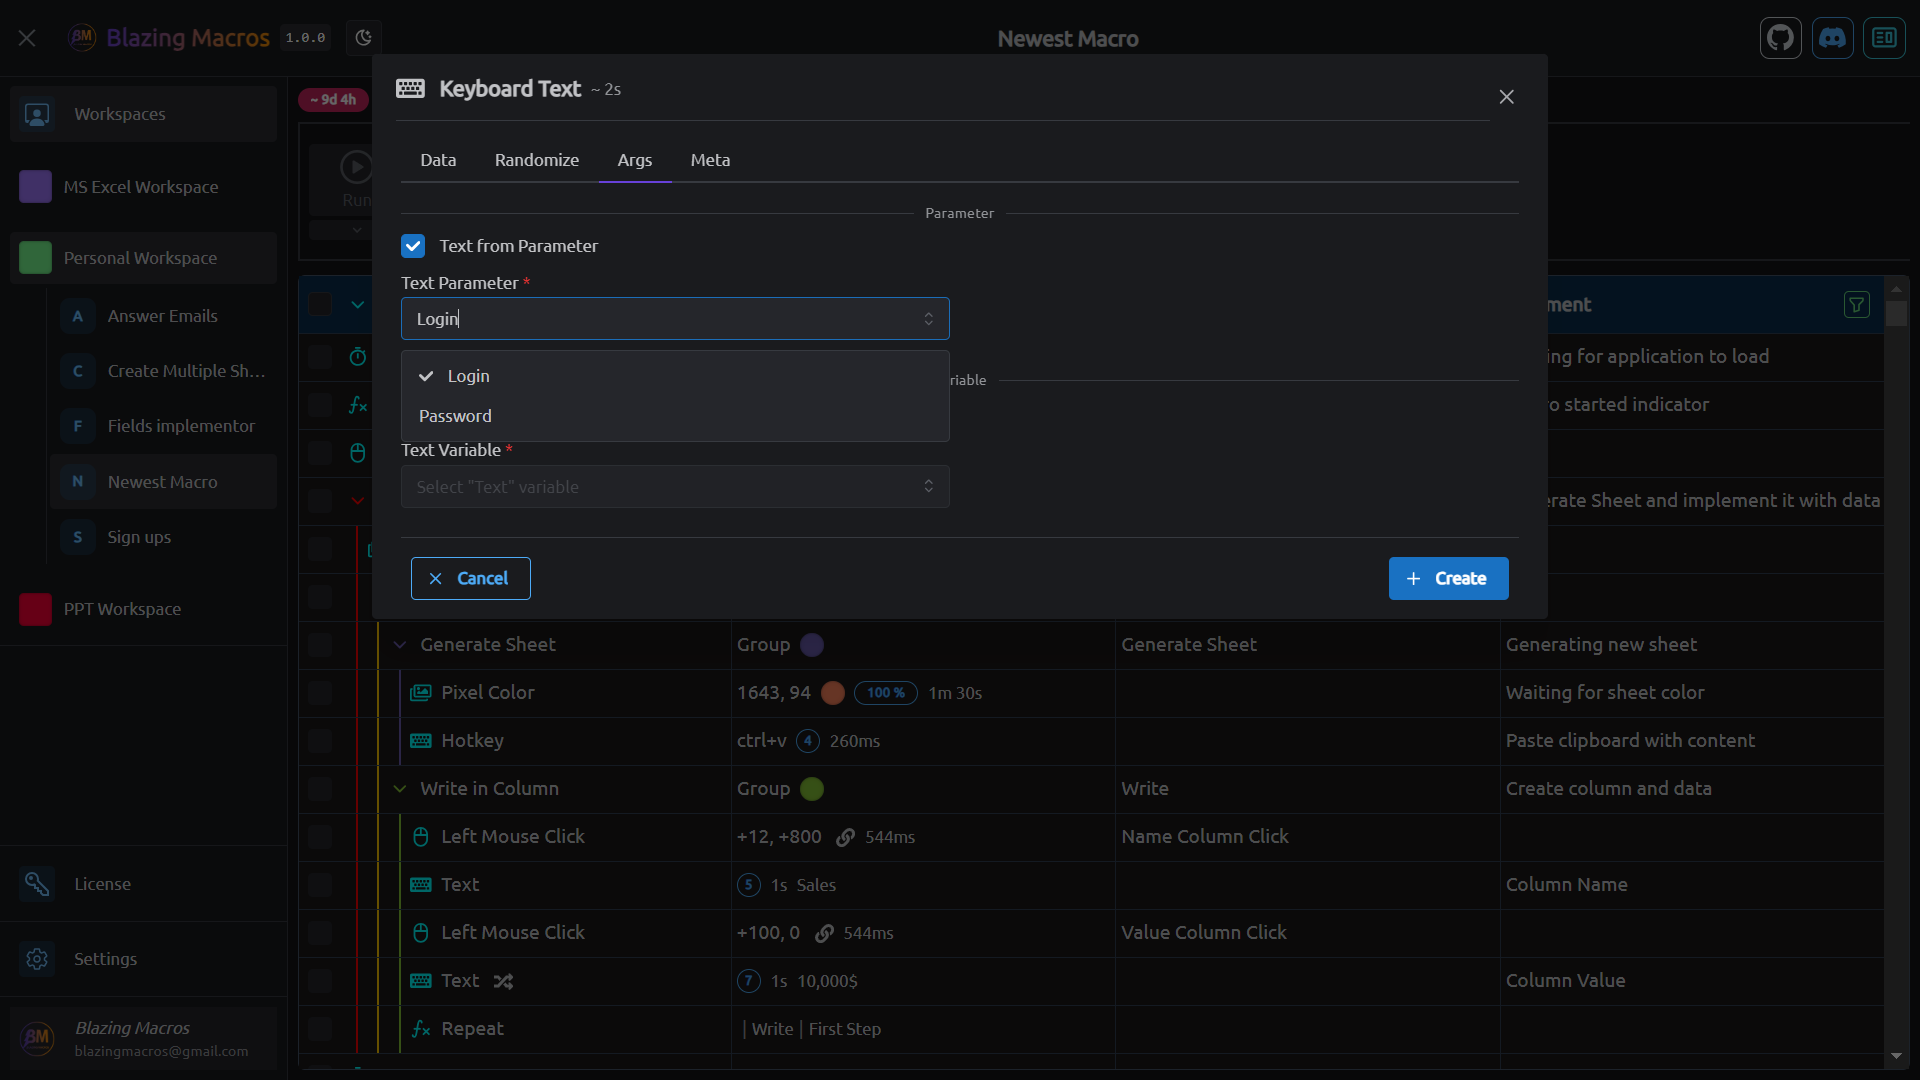Click the Pixel Color orange swatch

(832, 693)
